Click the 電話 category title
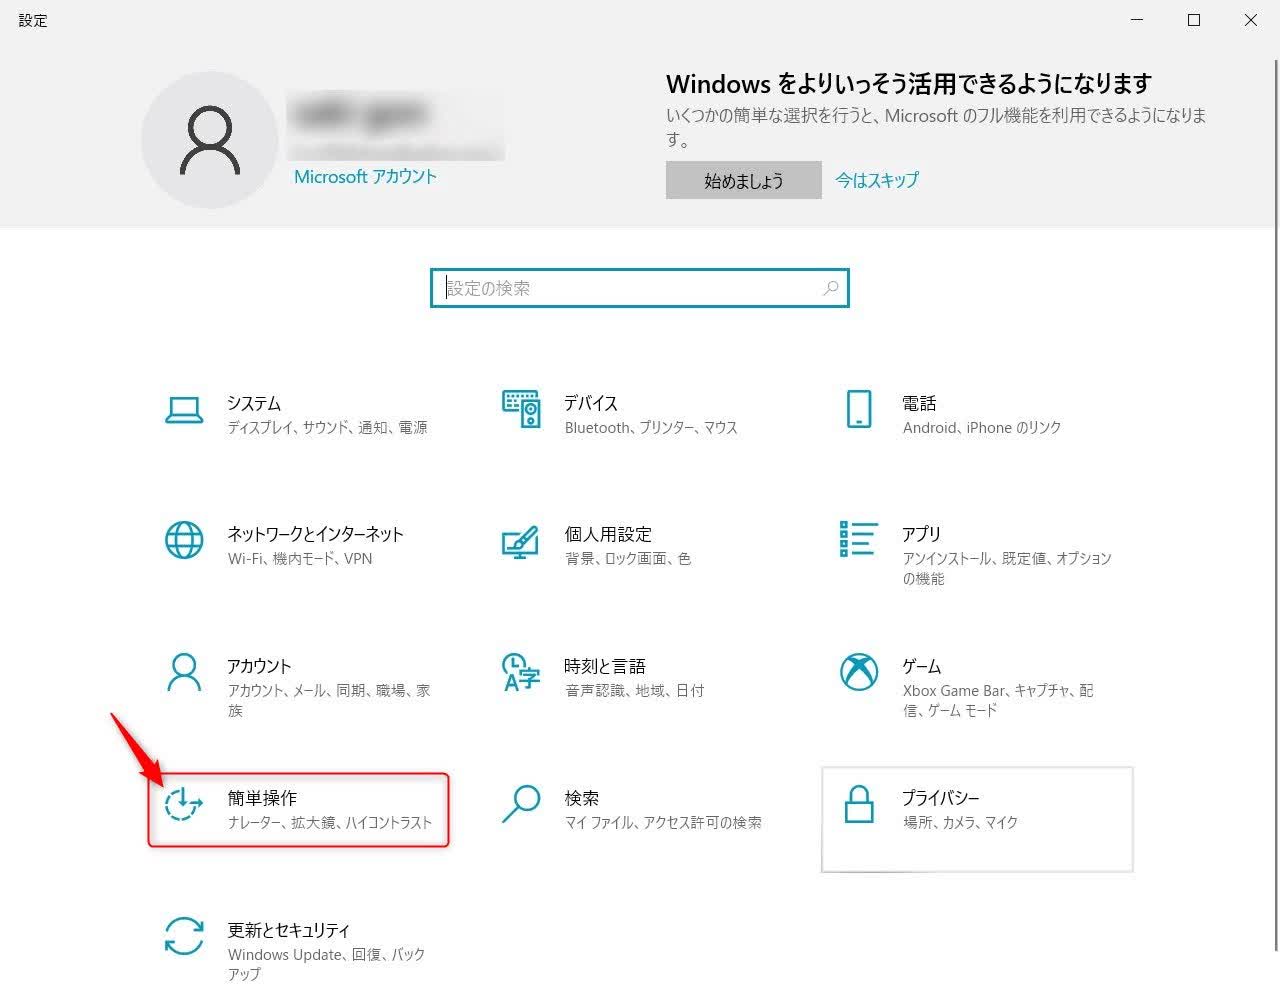1280x1000 pixels. pos(919,403)
